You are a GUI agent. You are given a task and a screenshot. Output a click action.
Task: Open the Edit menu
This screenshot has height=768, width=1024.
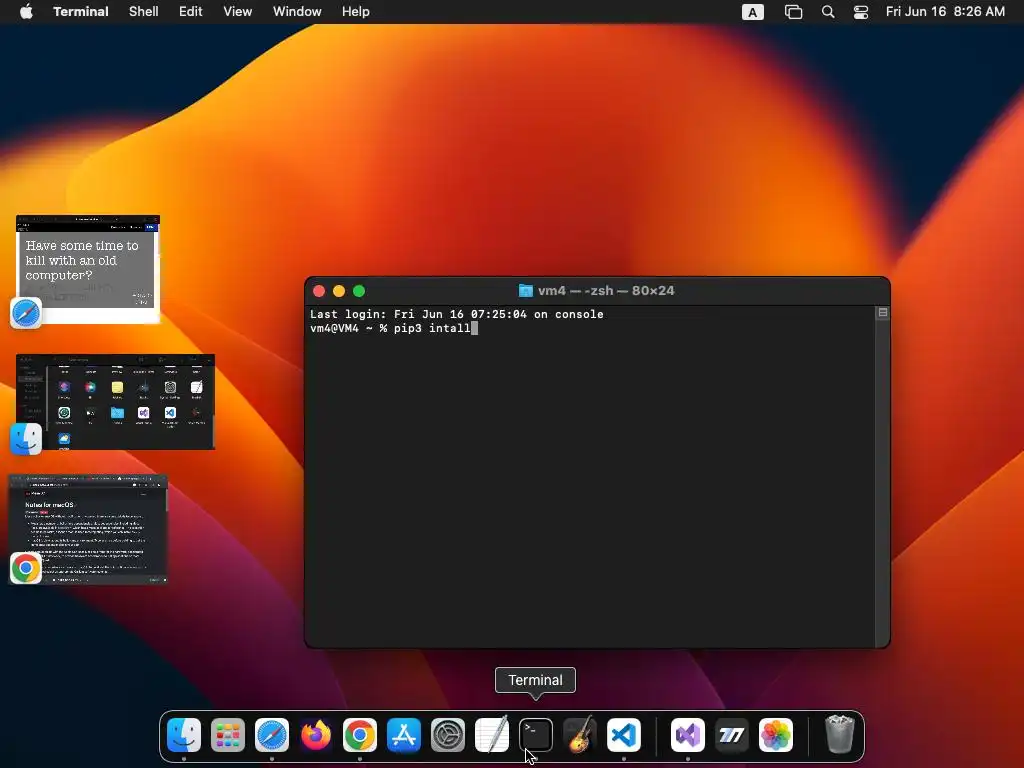191,11
